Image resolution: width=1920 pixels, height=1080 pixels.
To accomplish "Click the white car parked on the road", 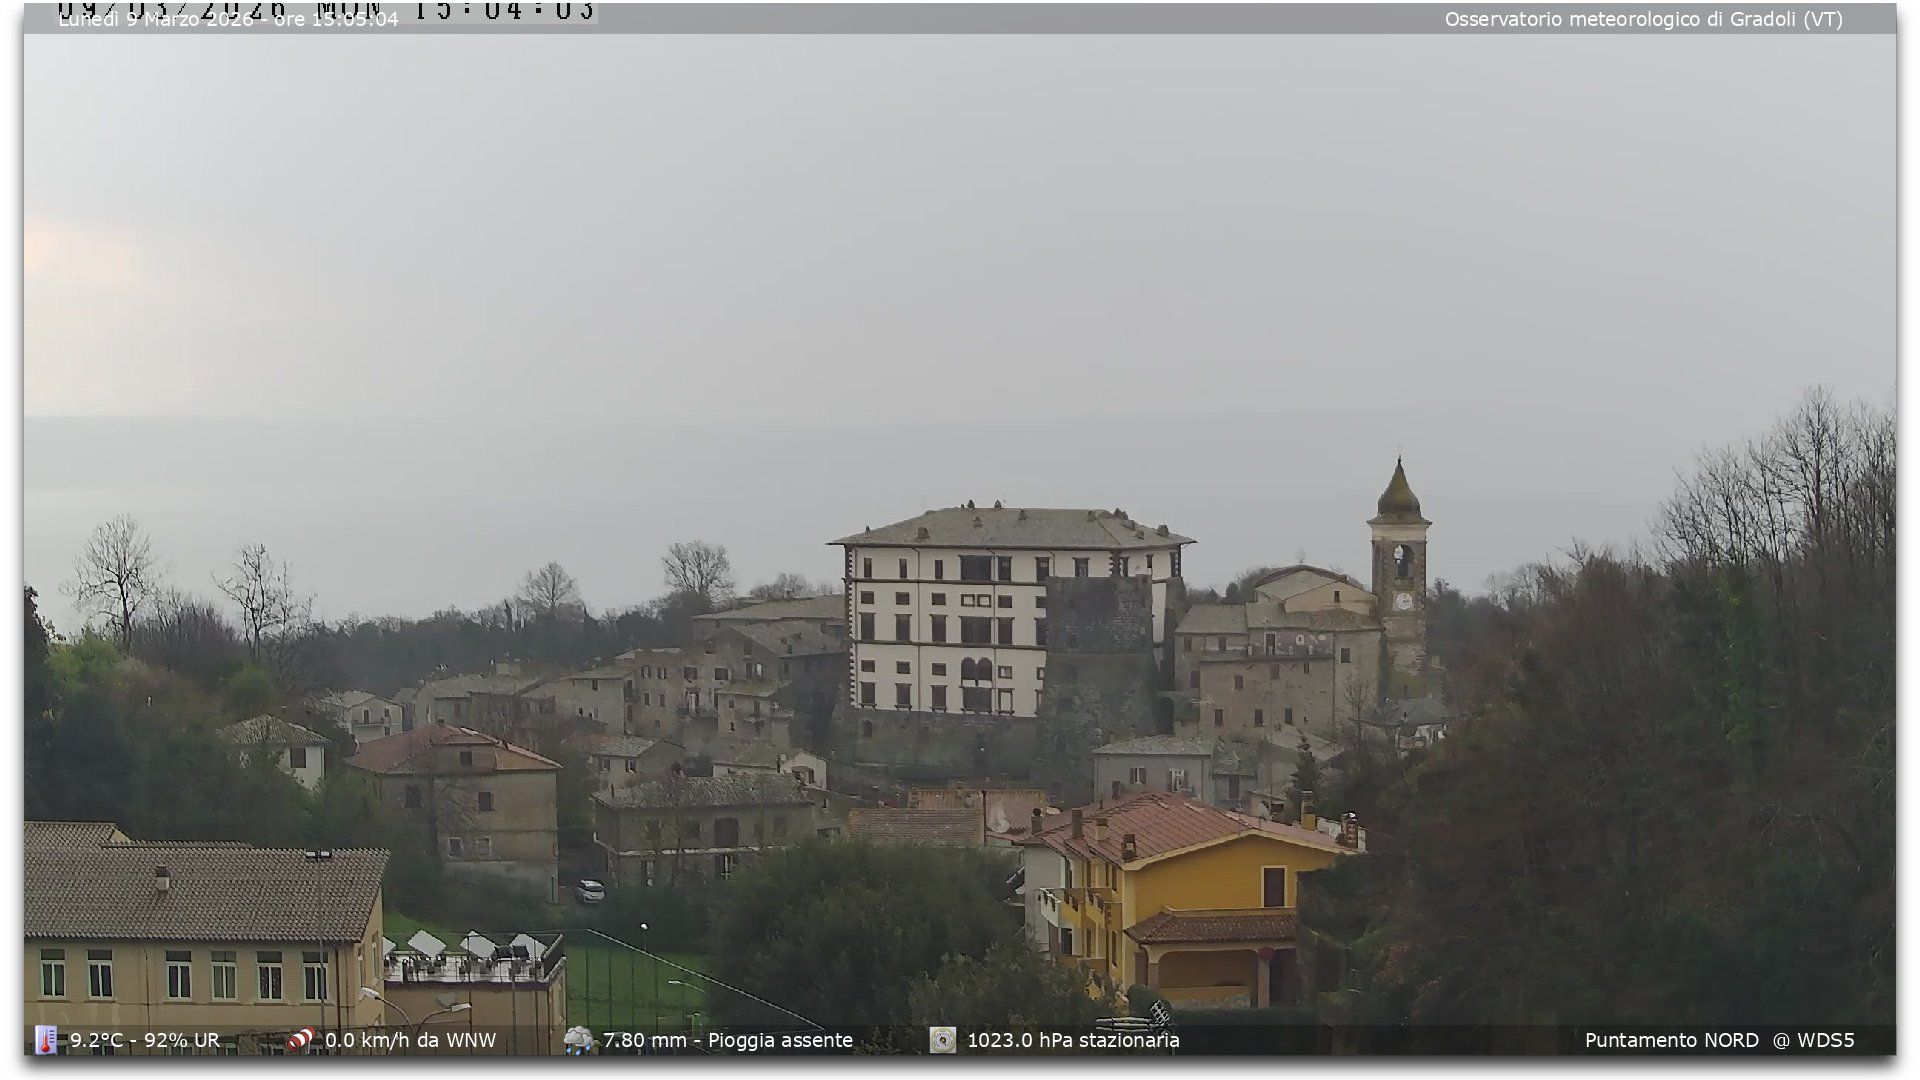I will (589, 890).
